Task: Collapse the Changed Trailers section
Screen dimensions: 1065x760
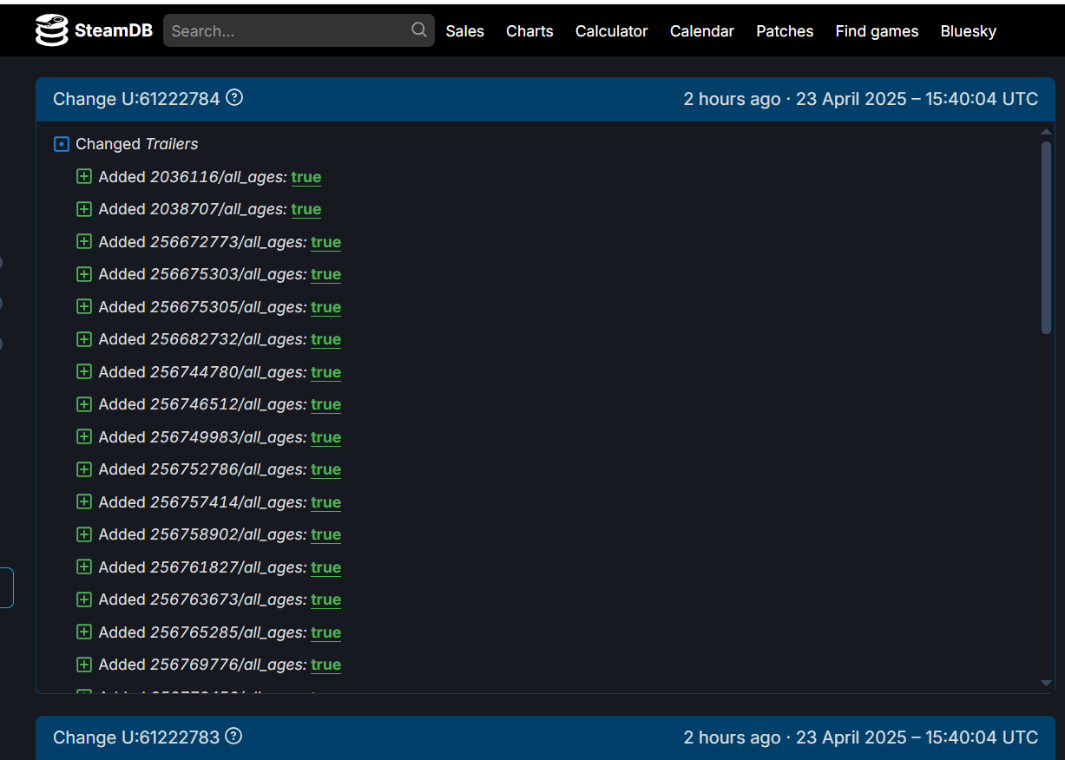Action: pos(61,144)
